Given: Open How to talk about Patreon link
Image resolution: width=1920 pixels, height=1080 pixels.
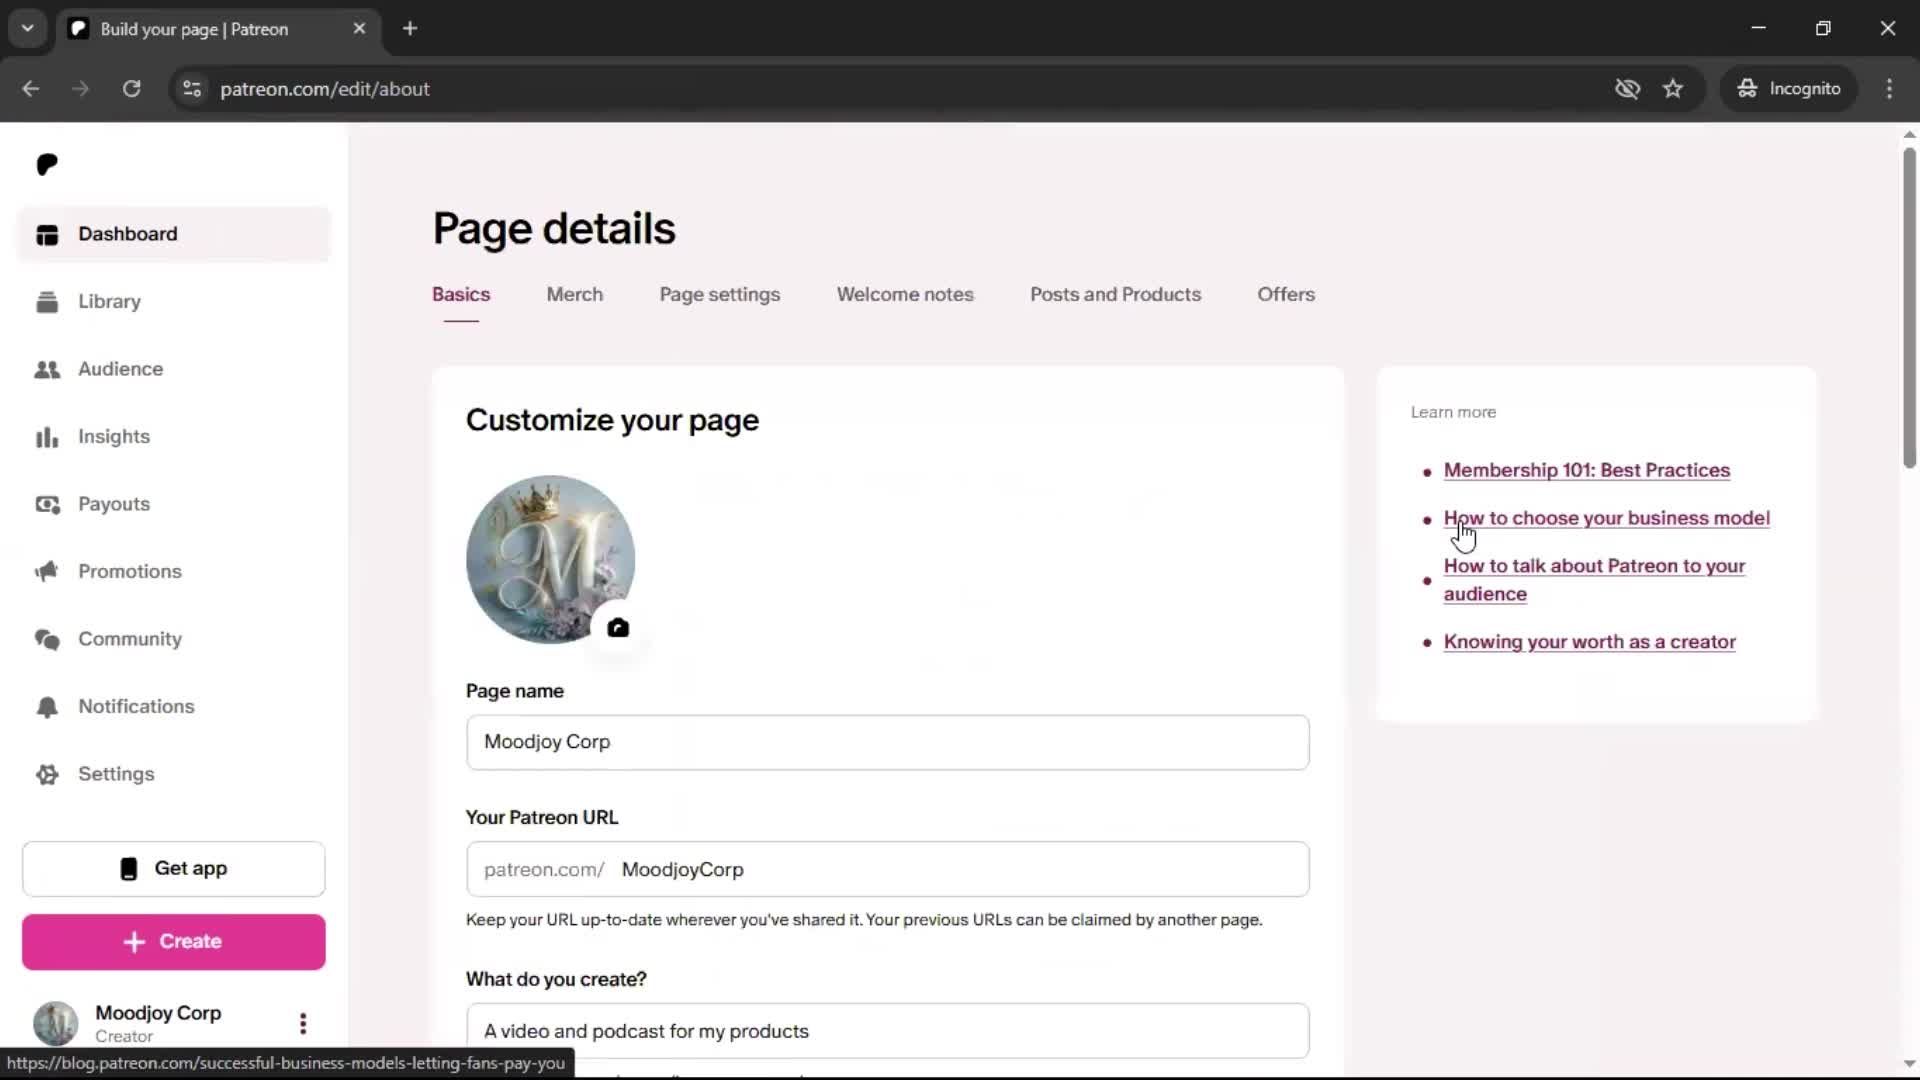Looking at the screenshot, I should 1595,580.
